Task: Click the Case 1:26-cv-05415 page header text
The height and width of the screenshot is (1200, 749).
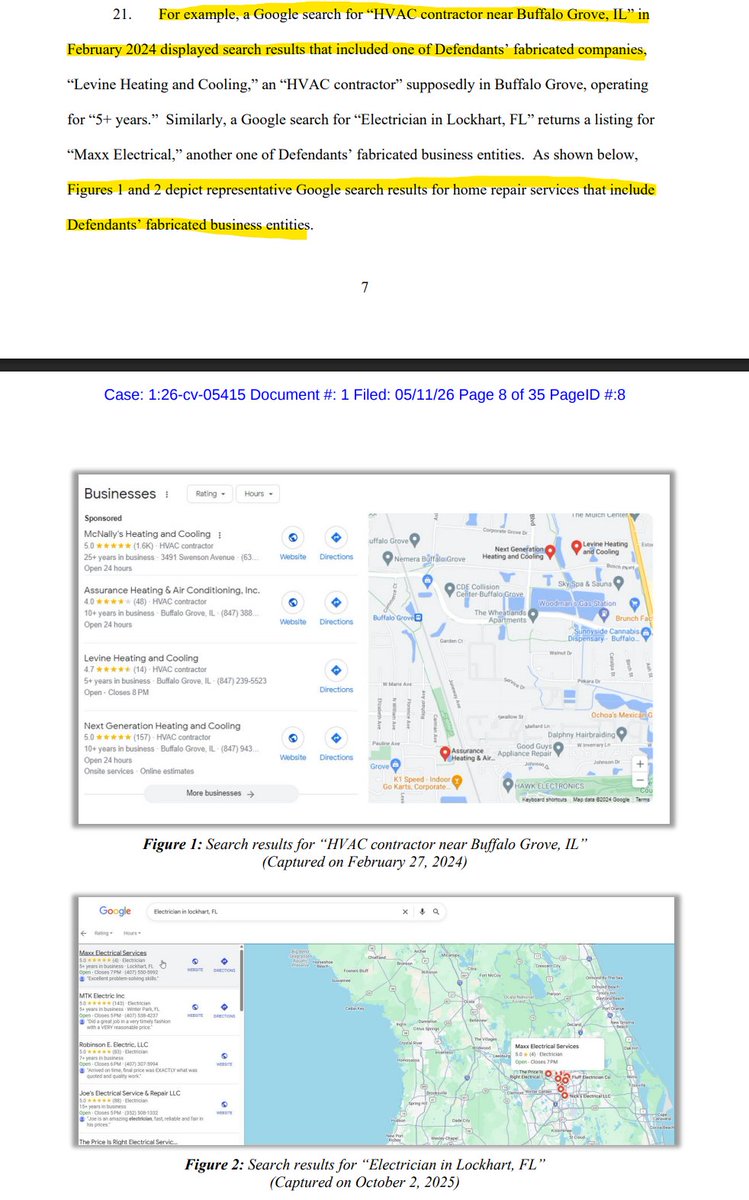Action: point(364,395)
